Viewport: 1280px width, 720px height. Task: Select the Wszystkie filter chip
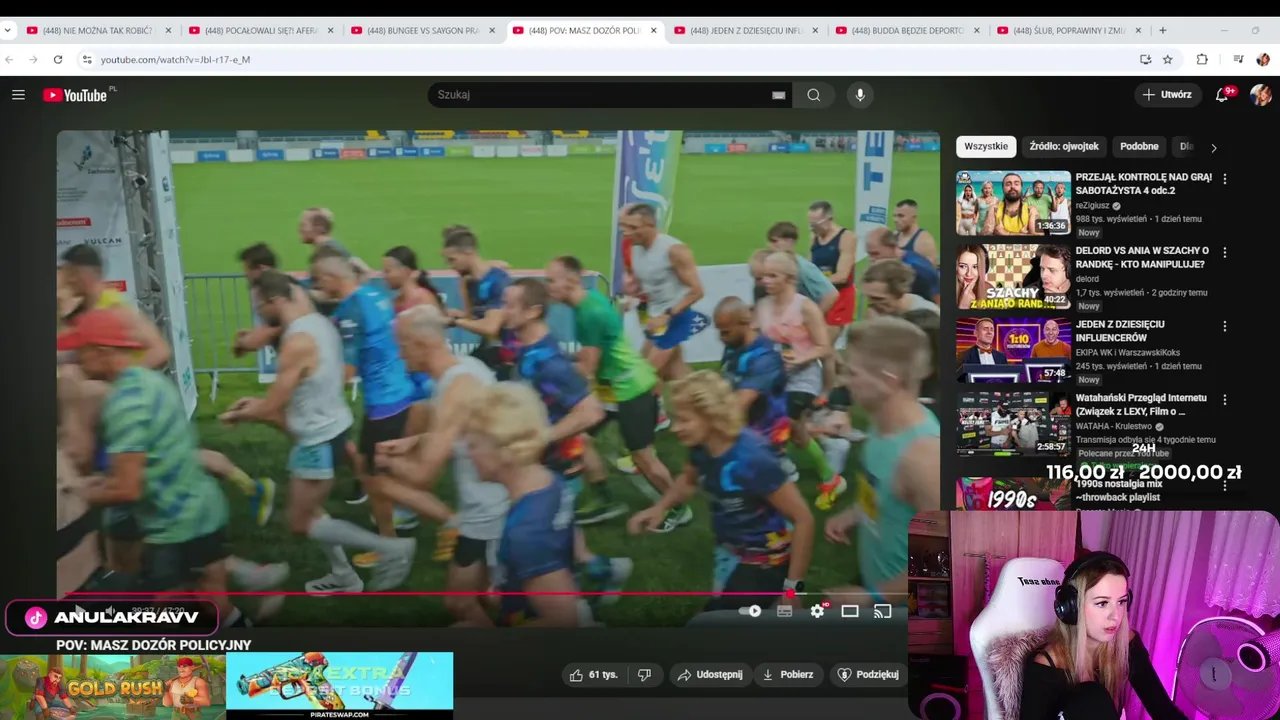click(x=986, y=147)
